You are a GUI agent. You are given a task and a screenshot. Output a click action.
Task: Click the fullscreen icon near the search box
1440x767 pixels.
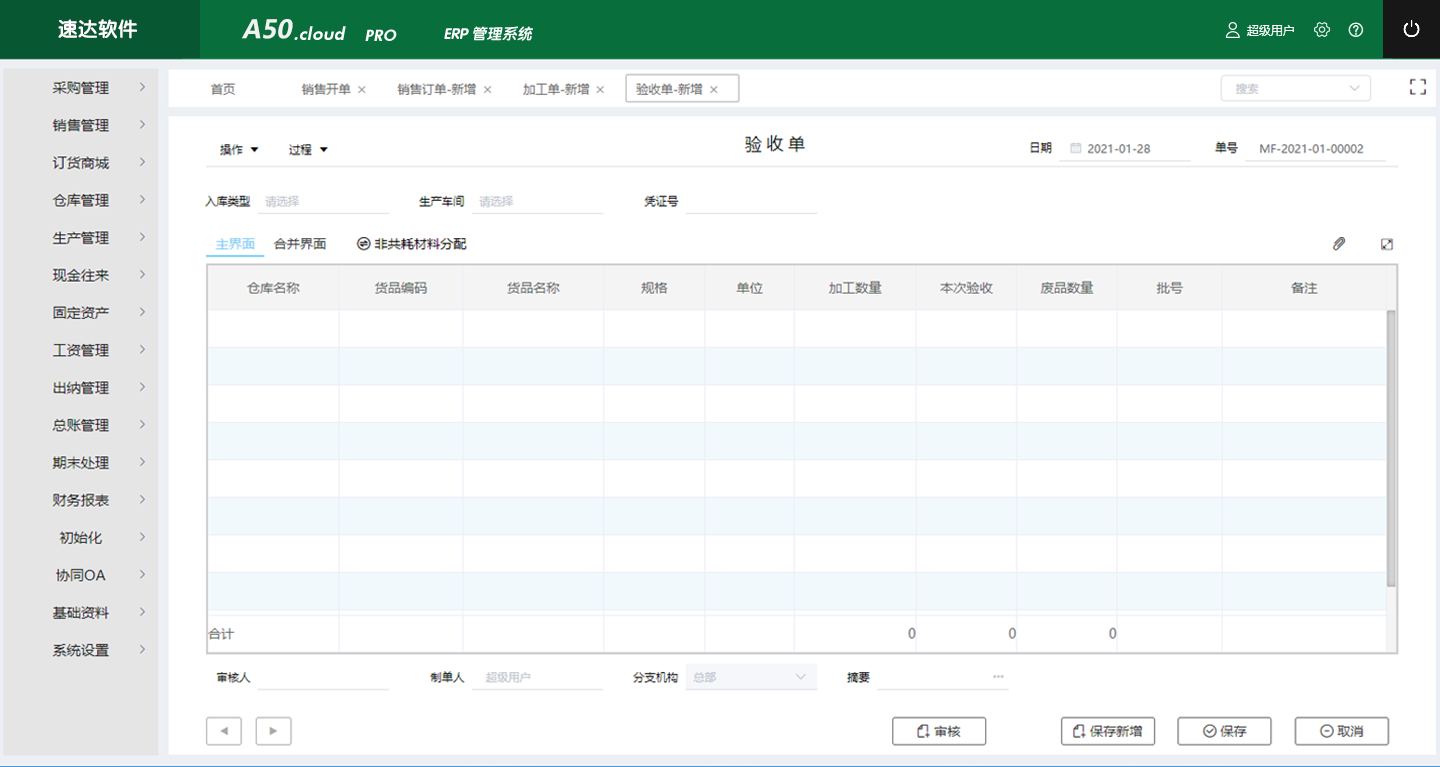tap(1417, 87)
